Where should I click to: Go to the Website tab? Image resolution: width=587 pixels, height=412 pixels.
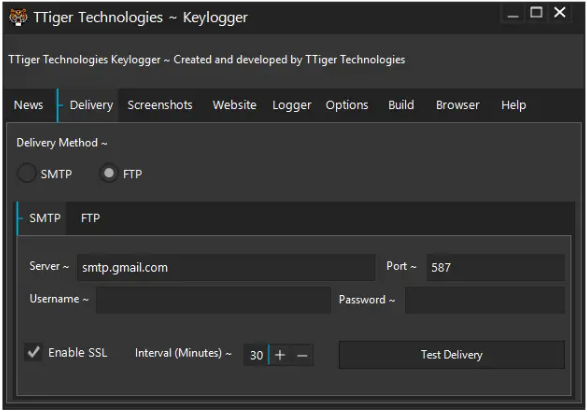point(234,105)
